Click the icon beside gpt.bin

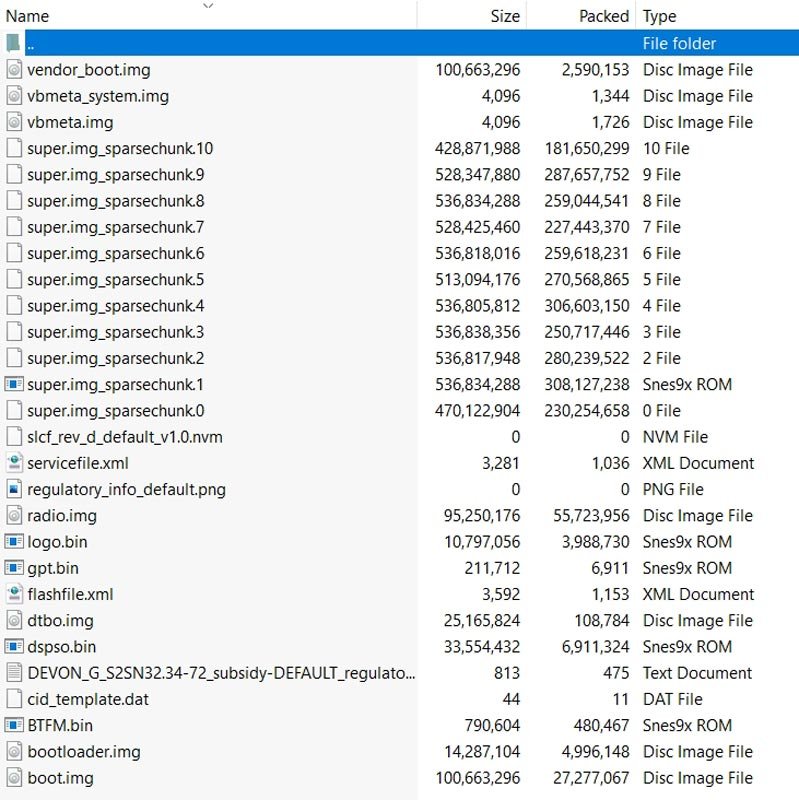(x=13, y=568)
